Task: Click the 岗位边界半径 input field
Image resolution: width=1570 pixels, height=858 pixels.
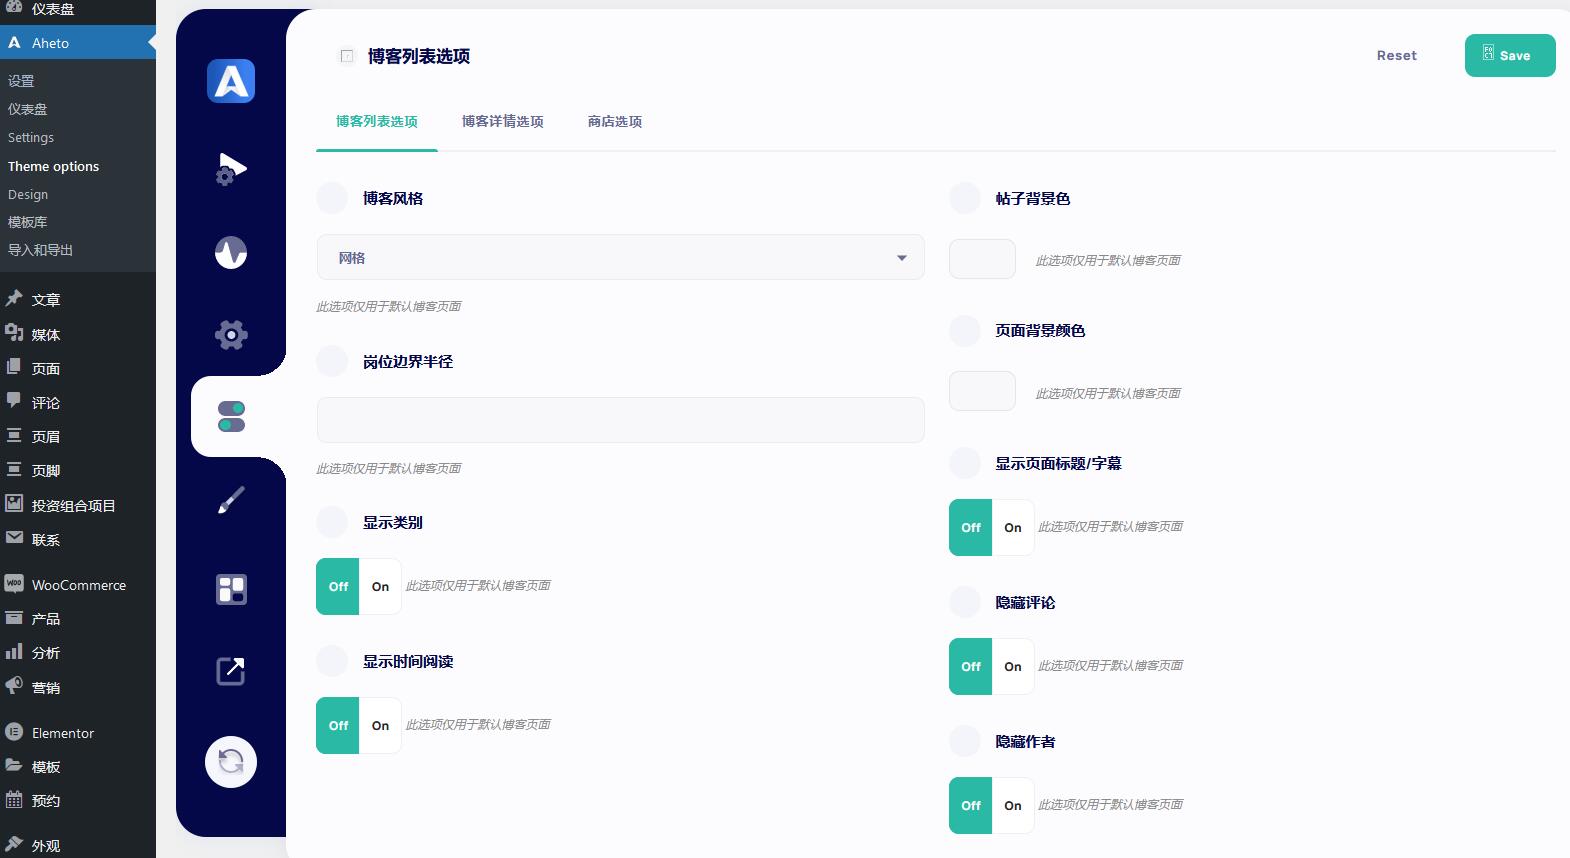Action: (620, 420)
